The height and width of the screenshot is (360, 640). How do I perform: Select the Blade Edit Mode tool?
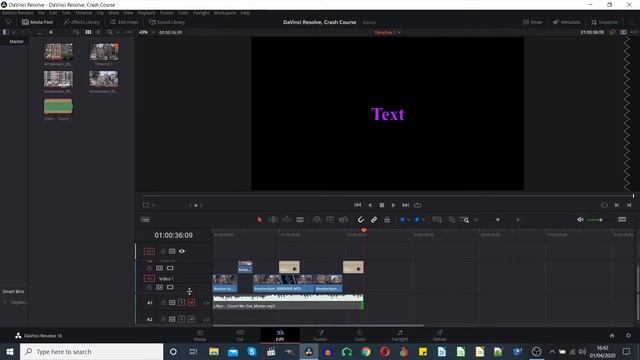click(300, 220)
